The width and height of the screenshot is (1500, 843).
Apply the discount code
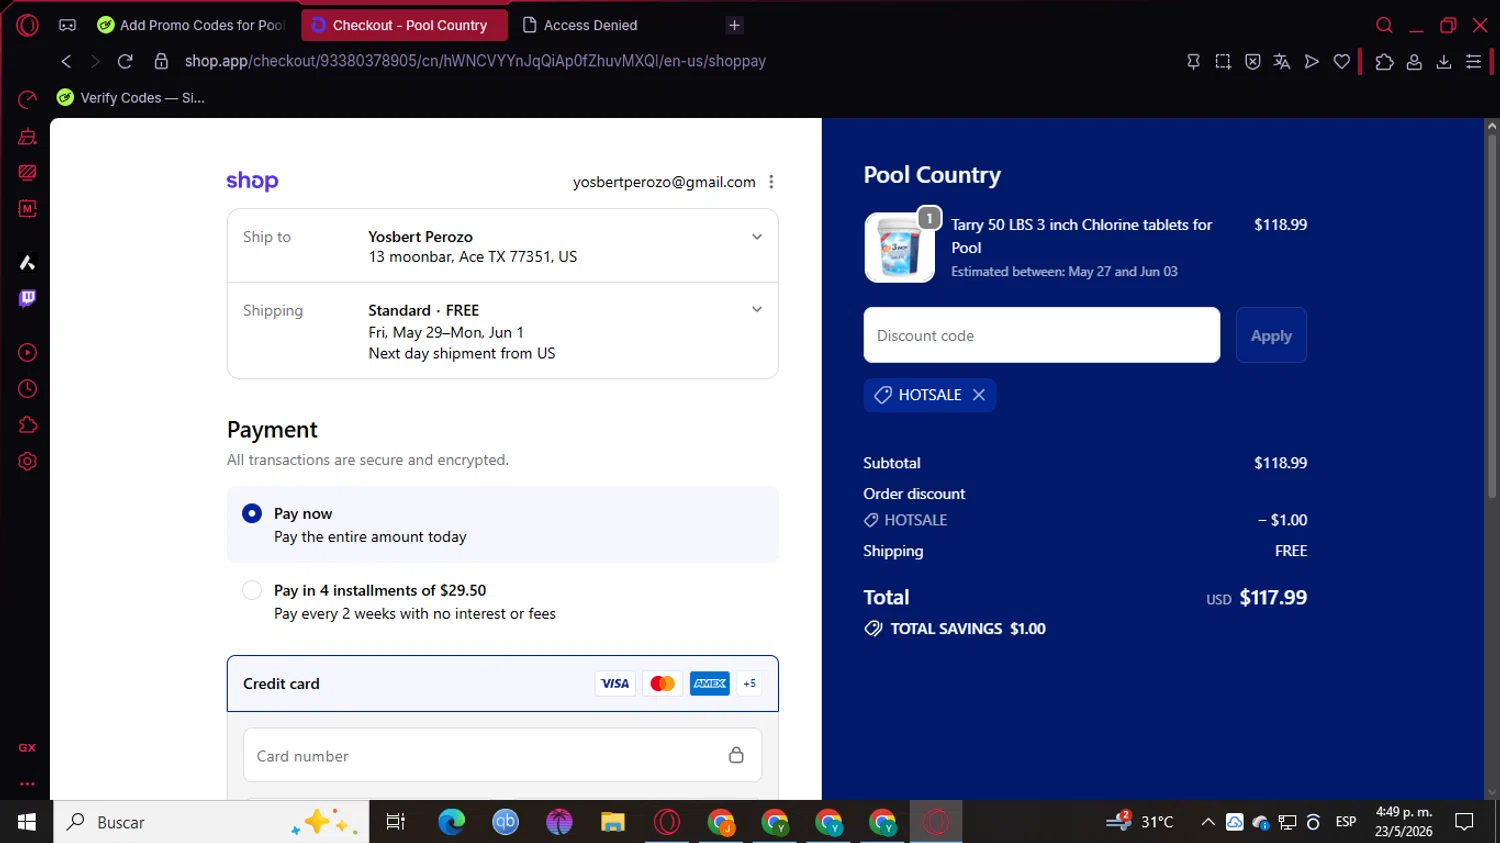[x=1271, y=335]
